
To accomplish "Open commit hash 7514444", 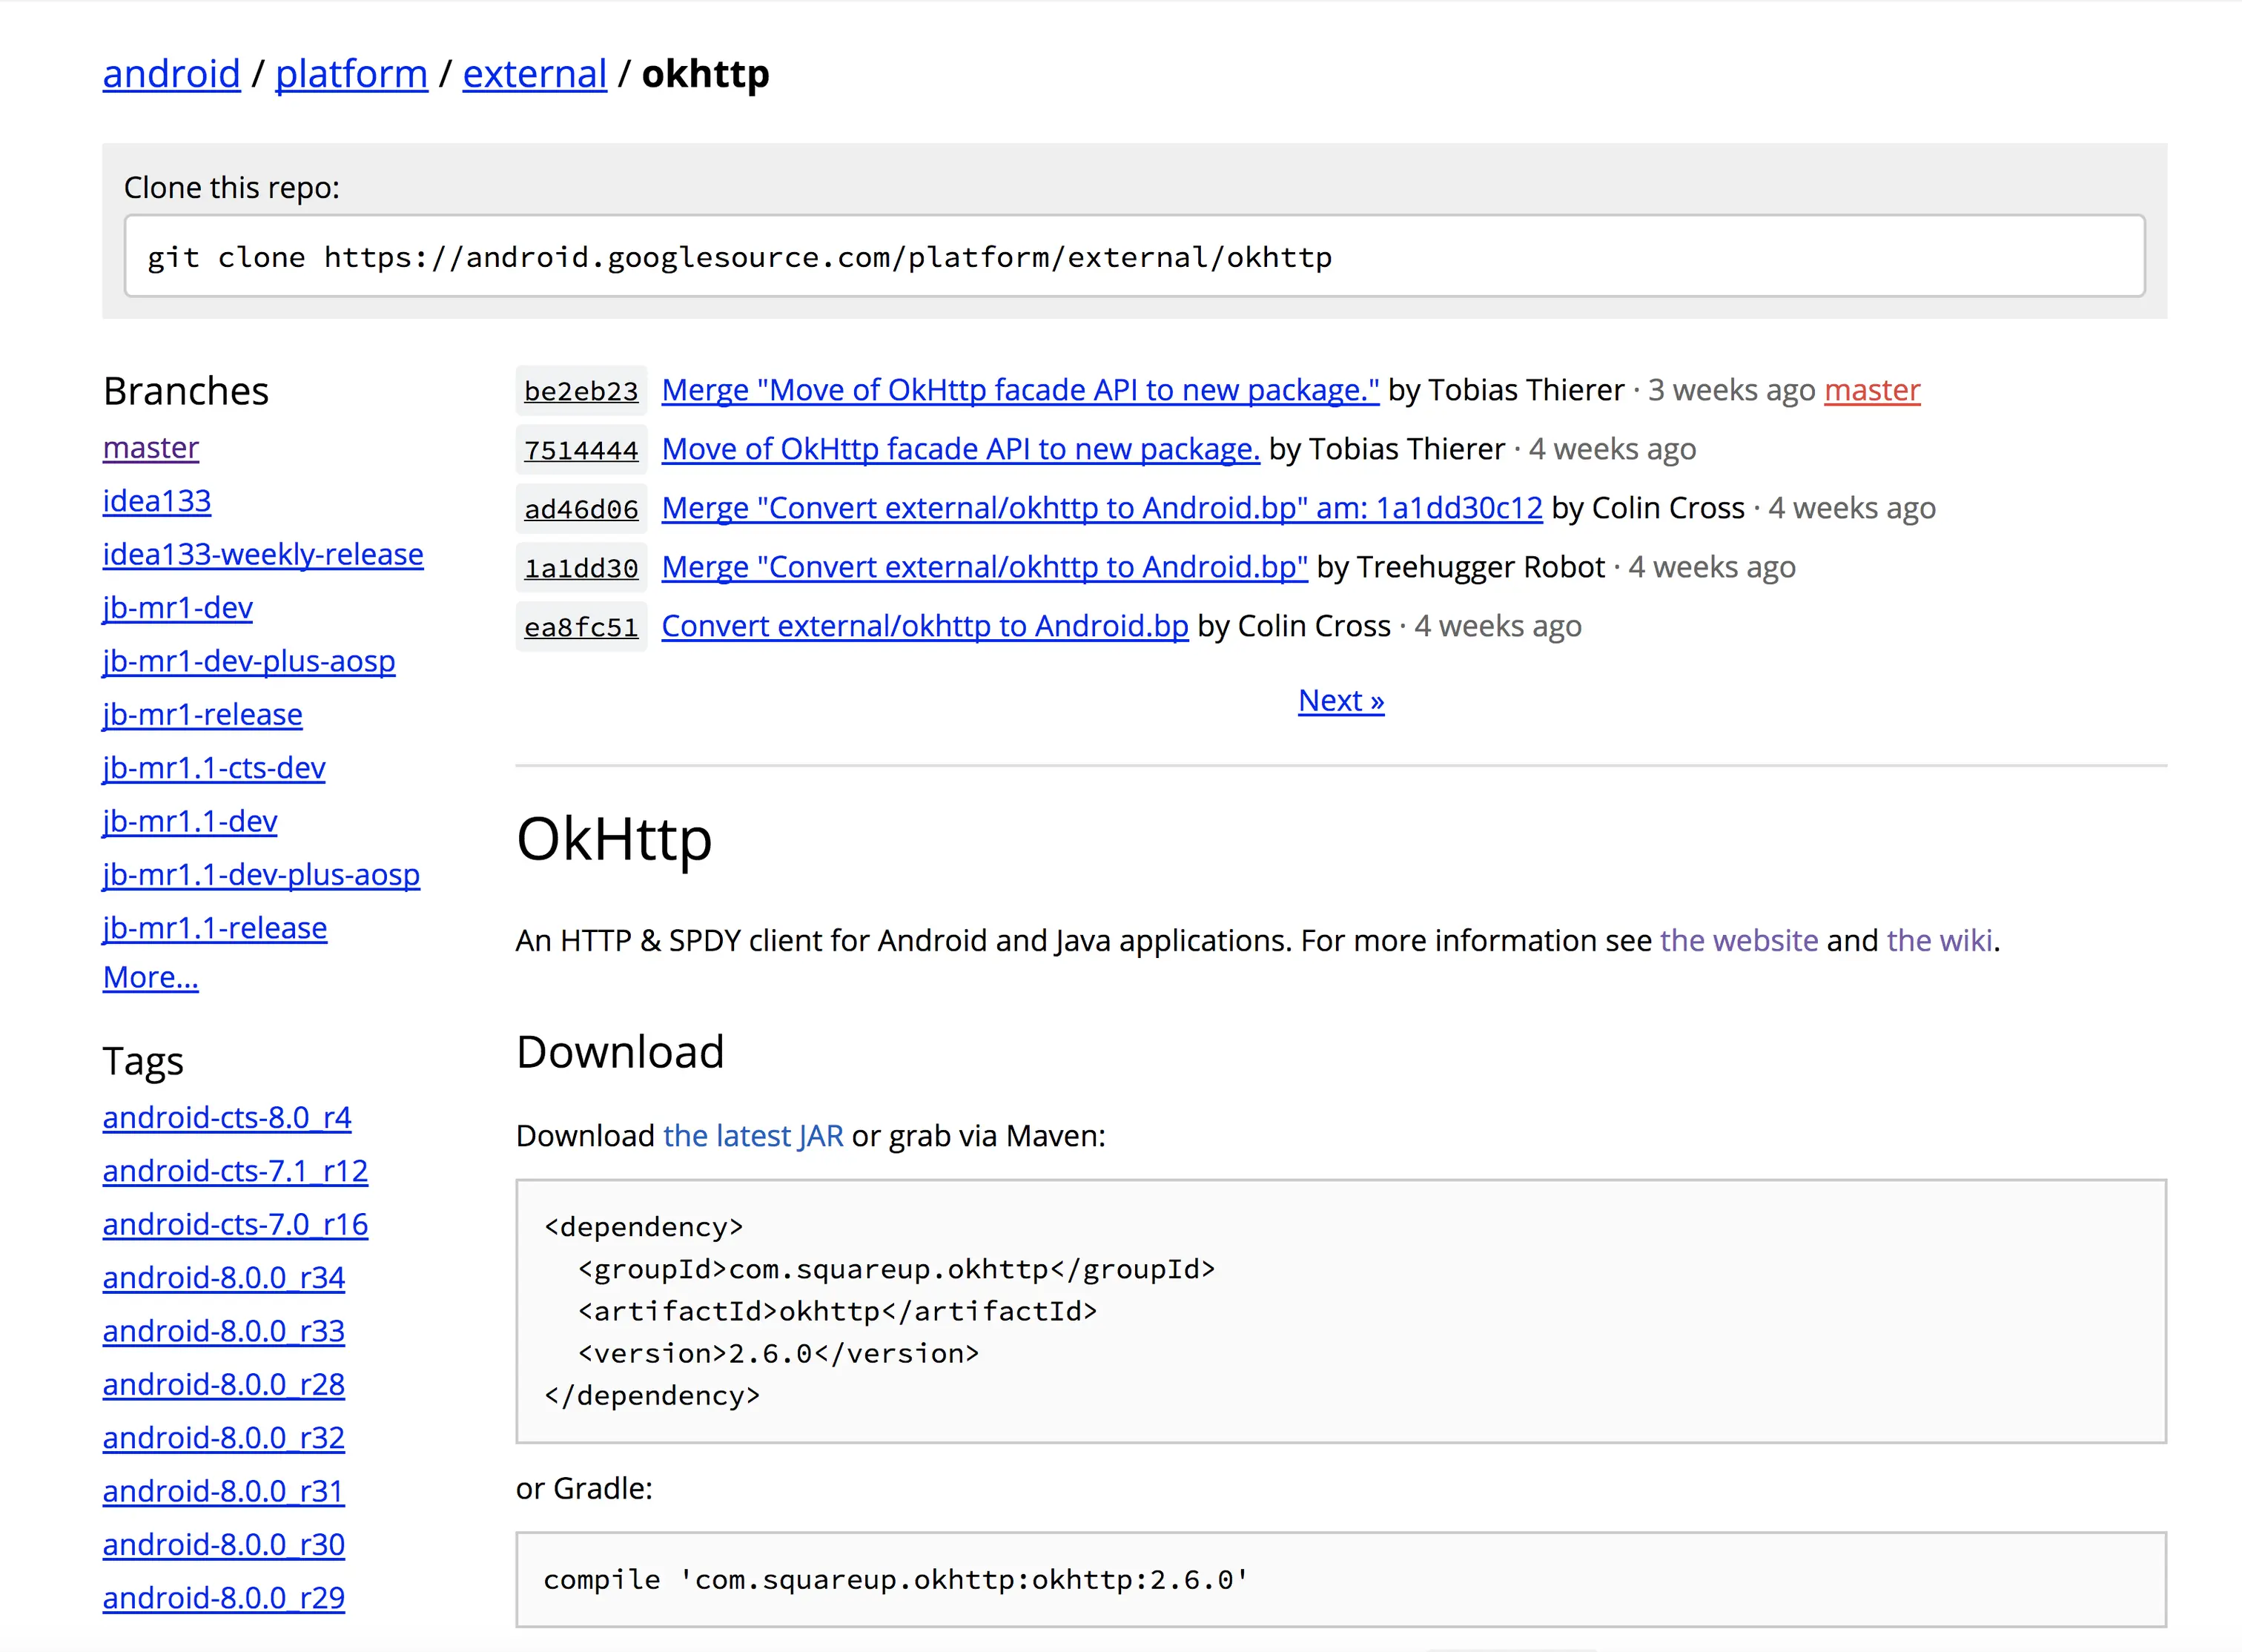I will click(581, 450).
